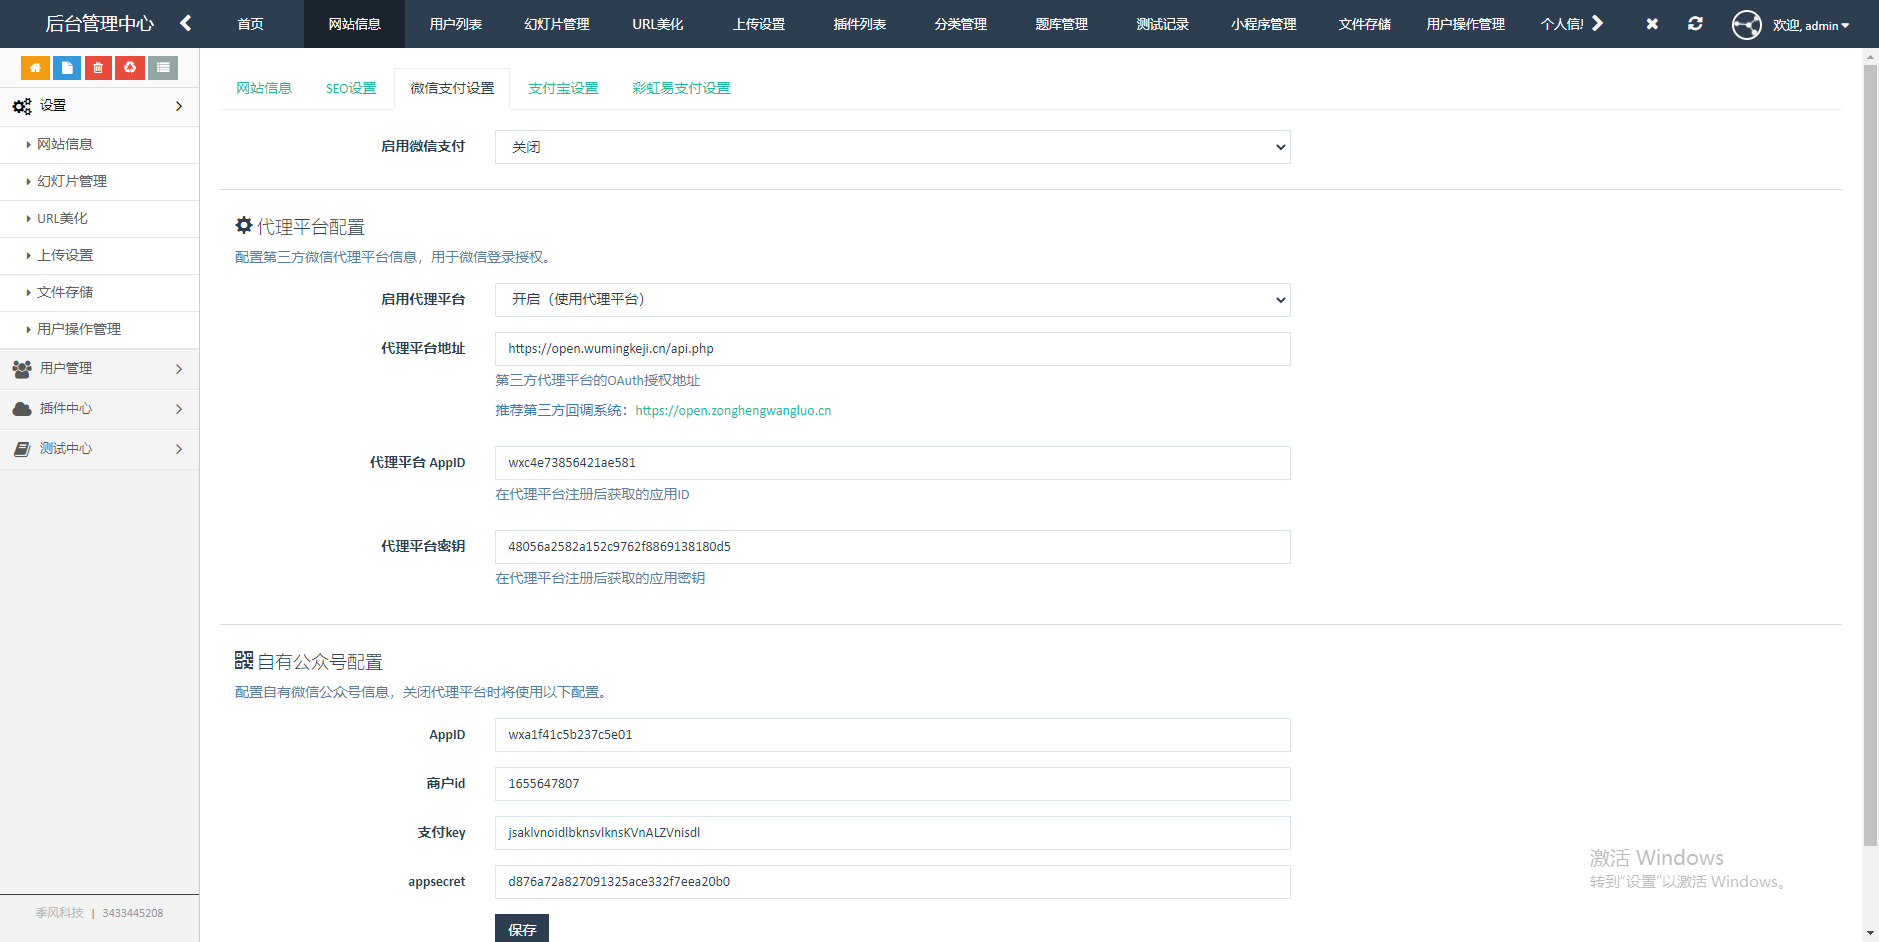Click the 自有公众号 AppID input field

(893, 735)
